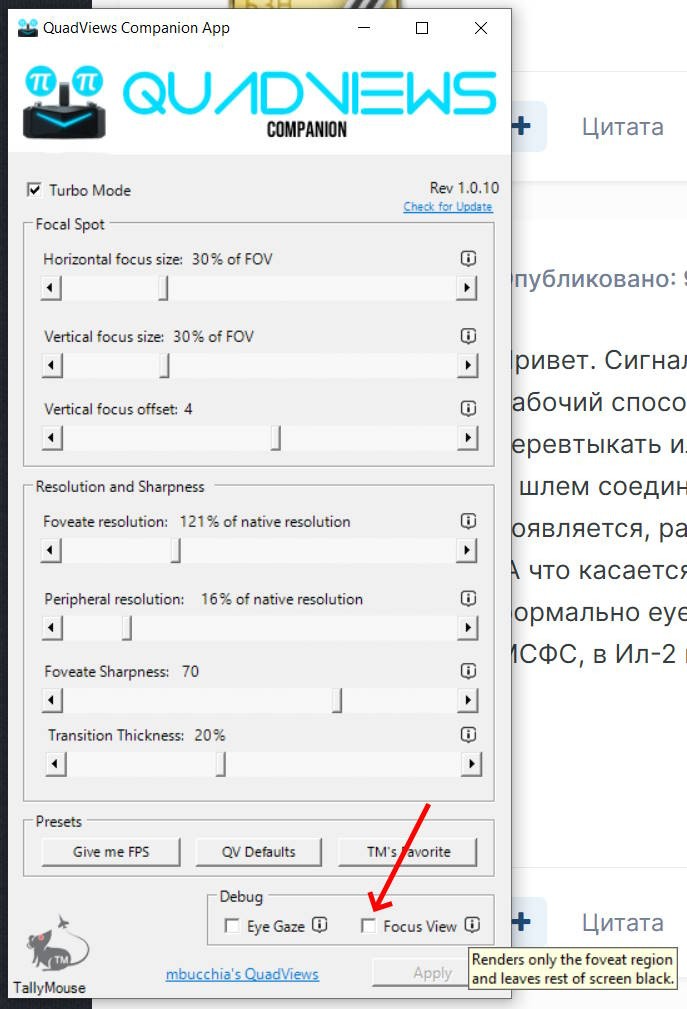
Task: Decrease Peripheral resolution with left arrow
Action: tap(51, 627)
